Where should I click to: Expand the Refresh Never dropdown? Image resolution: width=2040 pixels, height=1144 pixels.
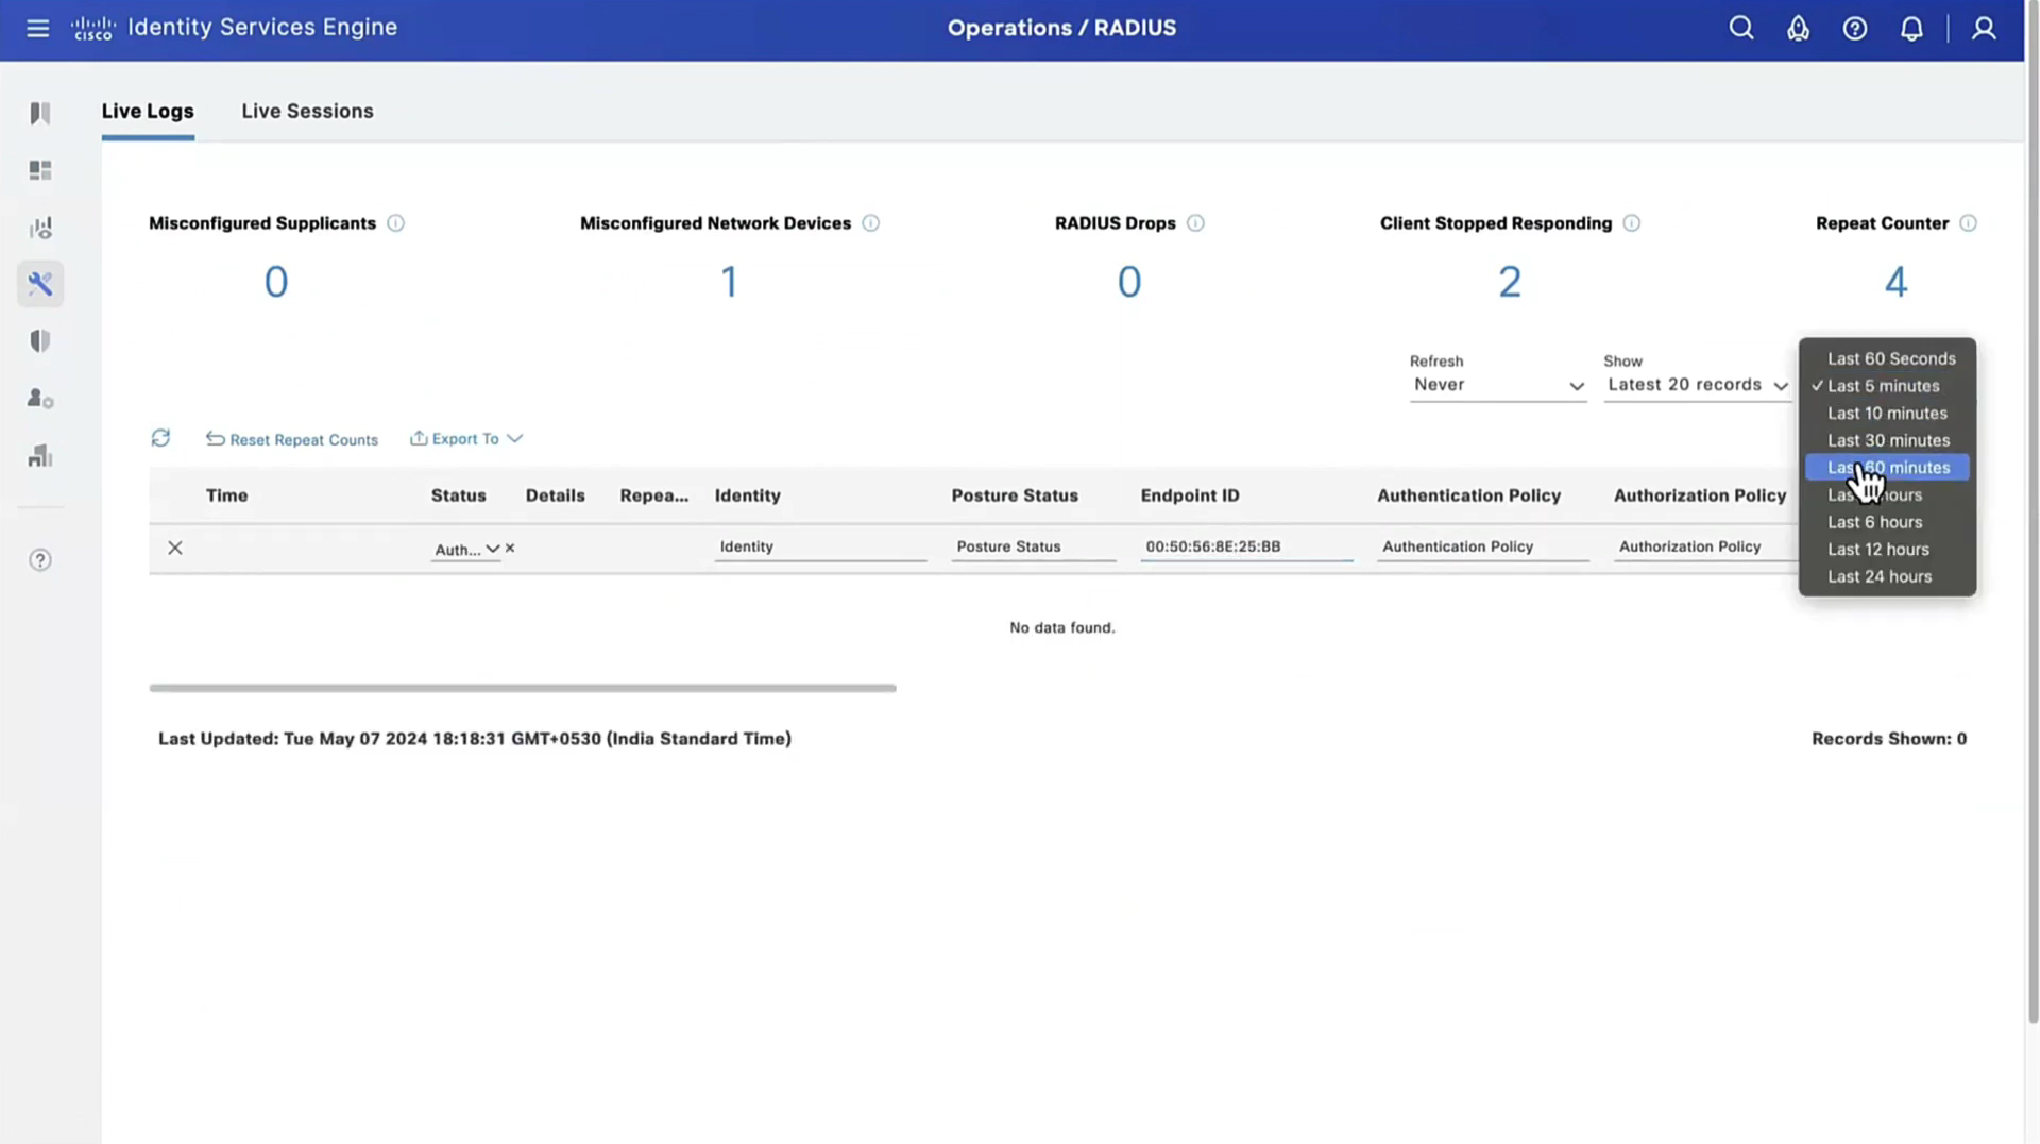(1497, 385)
